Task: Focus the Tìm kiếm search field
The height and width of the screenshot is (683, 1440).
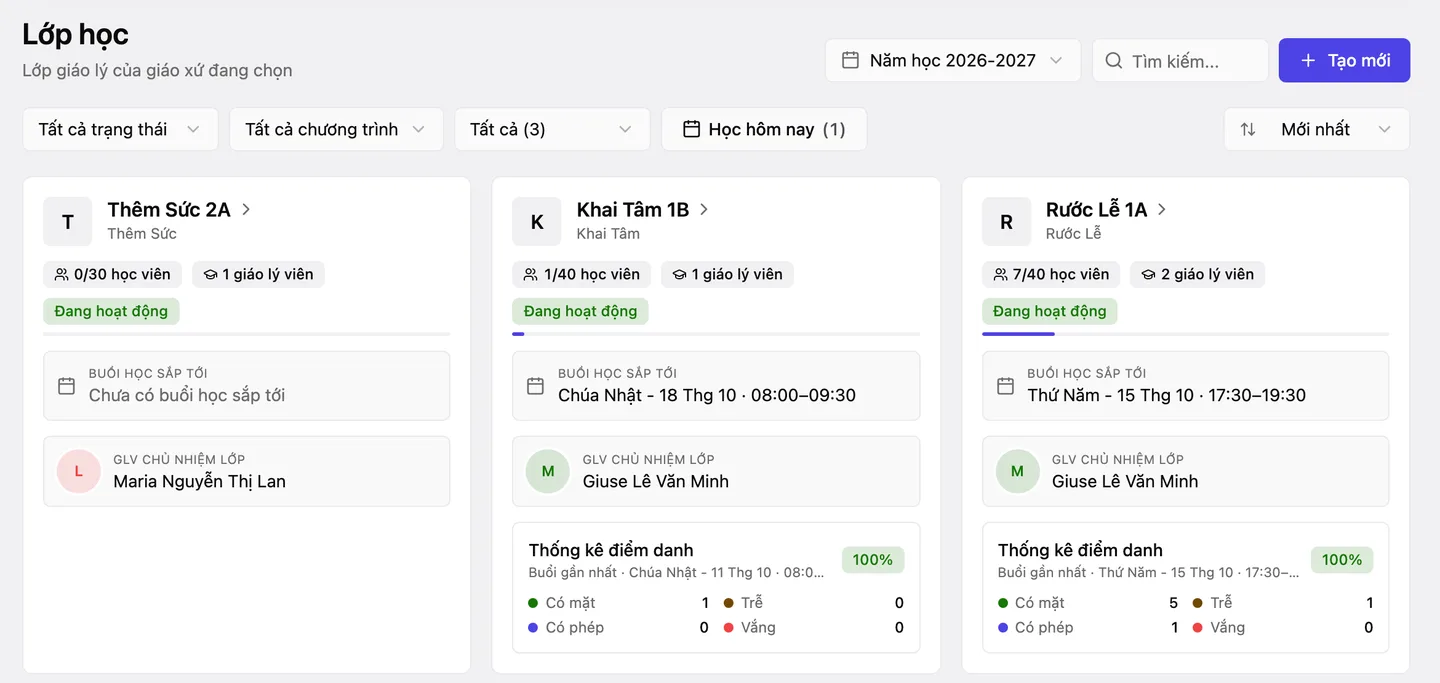Action: [1180, 60]
